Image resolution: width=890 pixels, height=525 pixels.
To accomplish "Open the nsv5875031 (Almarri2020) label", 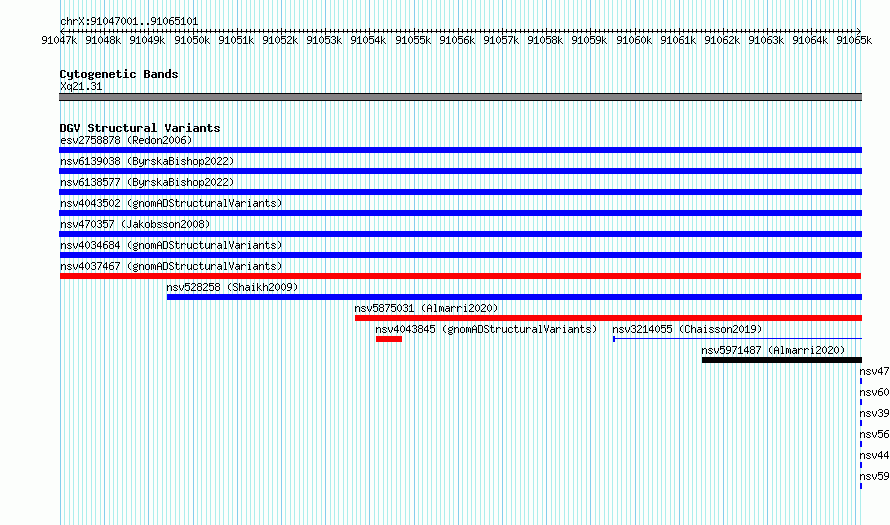I will tap(426, 308).
